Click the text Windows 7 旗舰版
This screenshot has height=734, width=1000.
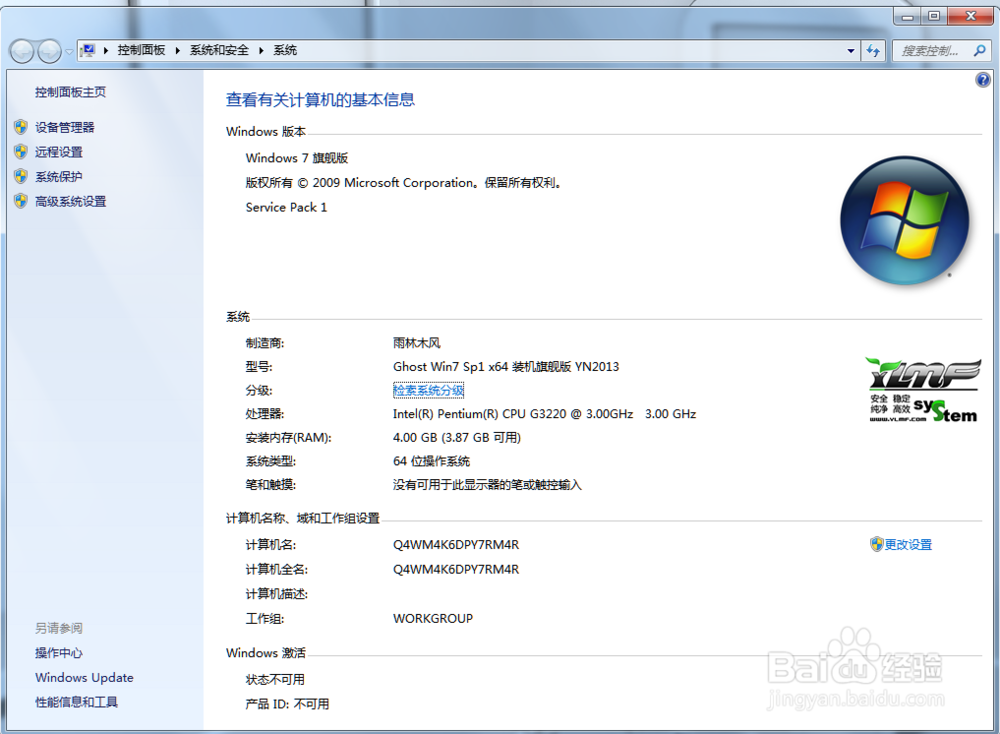pos(297,158)
